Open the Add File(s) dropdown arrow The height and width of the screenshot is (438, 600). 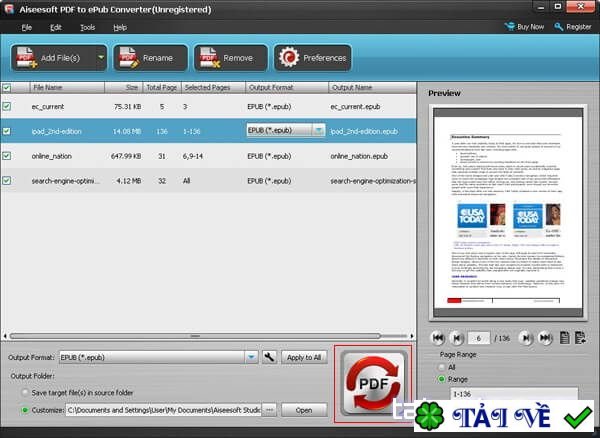click(x=101, y=58)
